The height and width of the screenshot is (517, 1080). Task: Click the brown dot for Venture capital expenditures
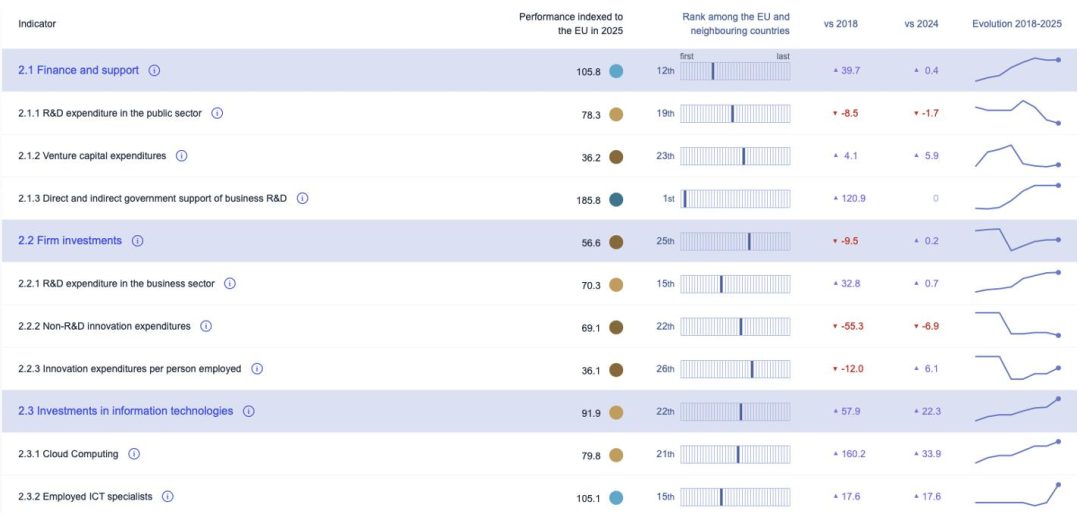tap(616, 157)
